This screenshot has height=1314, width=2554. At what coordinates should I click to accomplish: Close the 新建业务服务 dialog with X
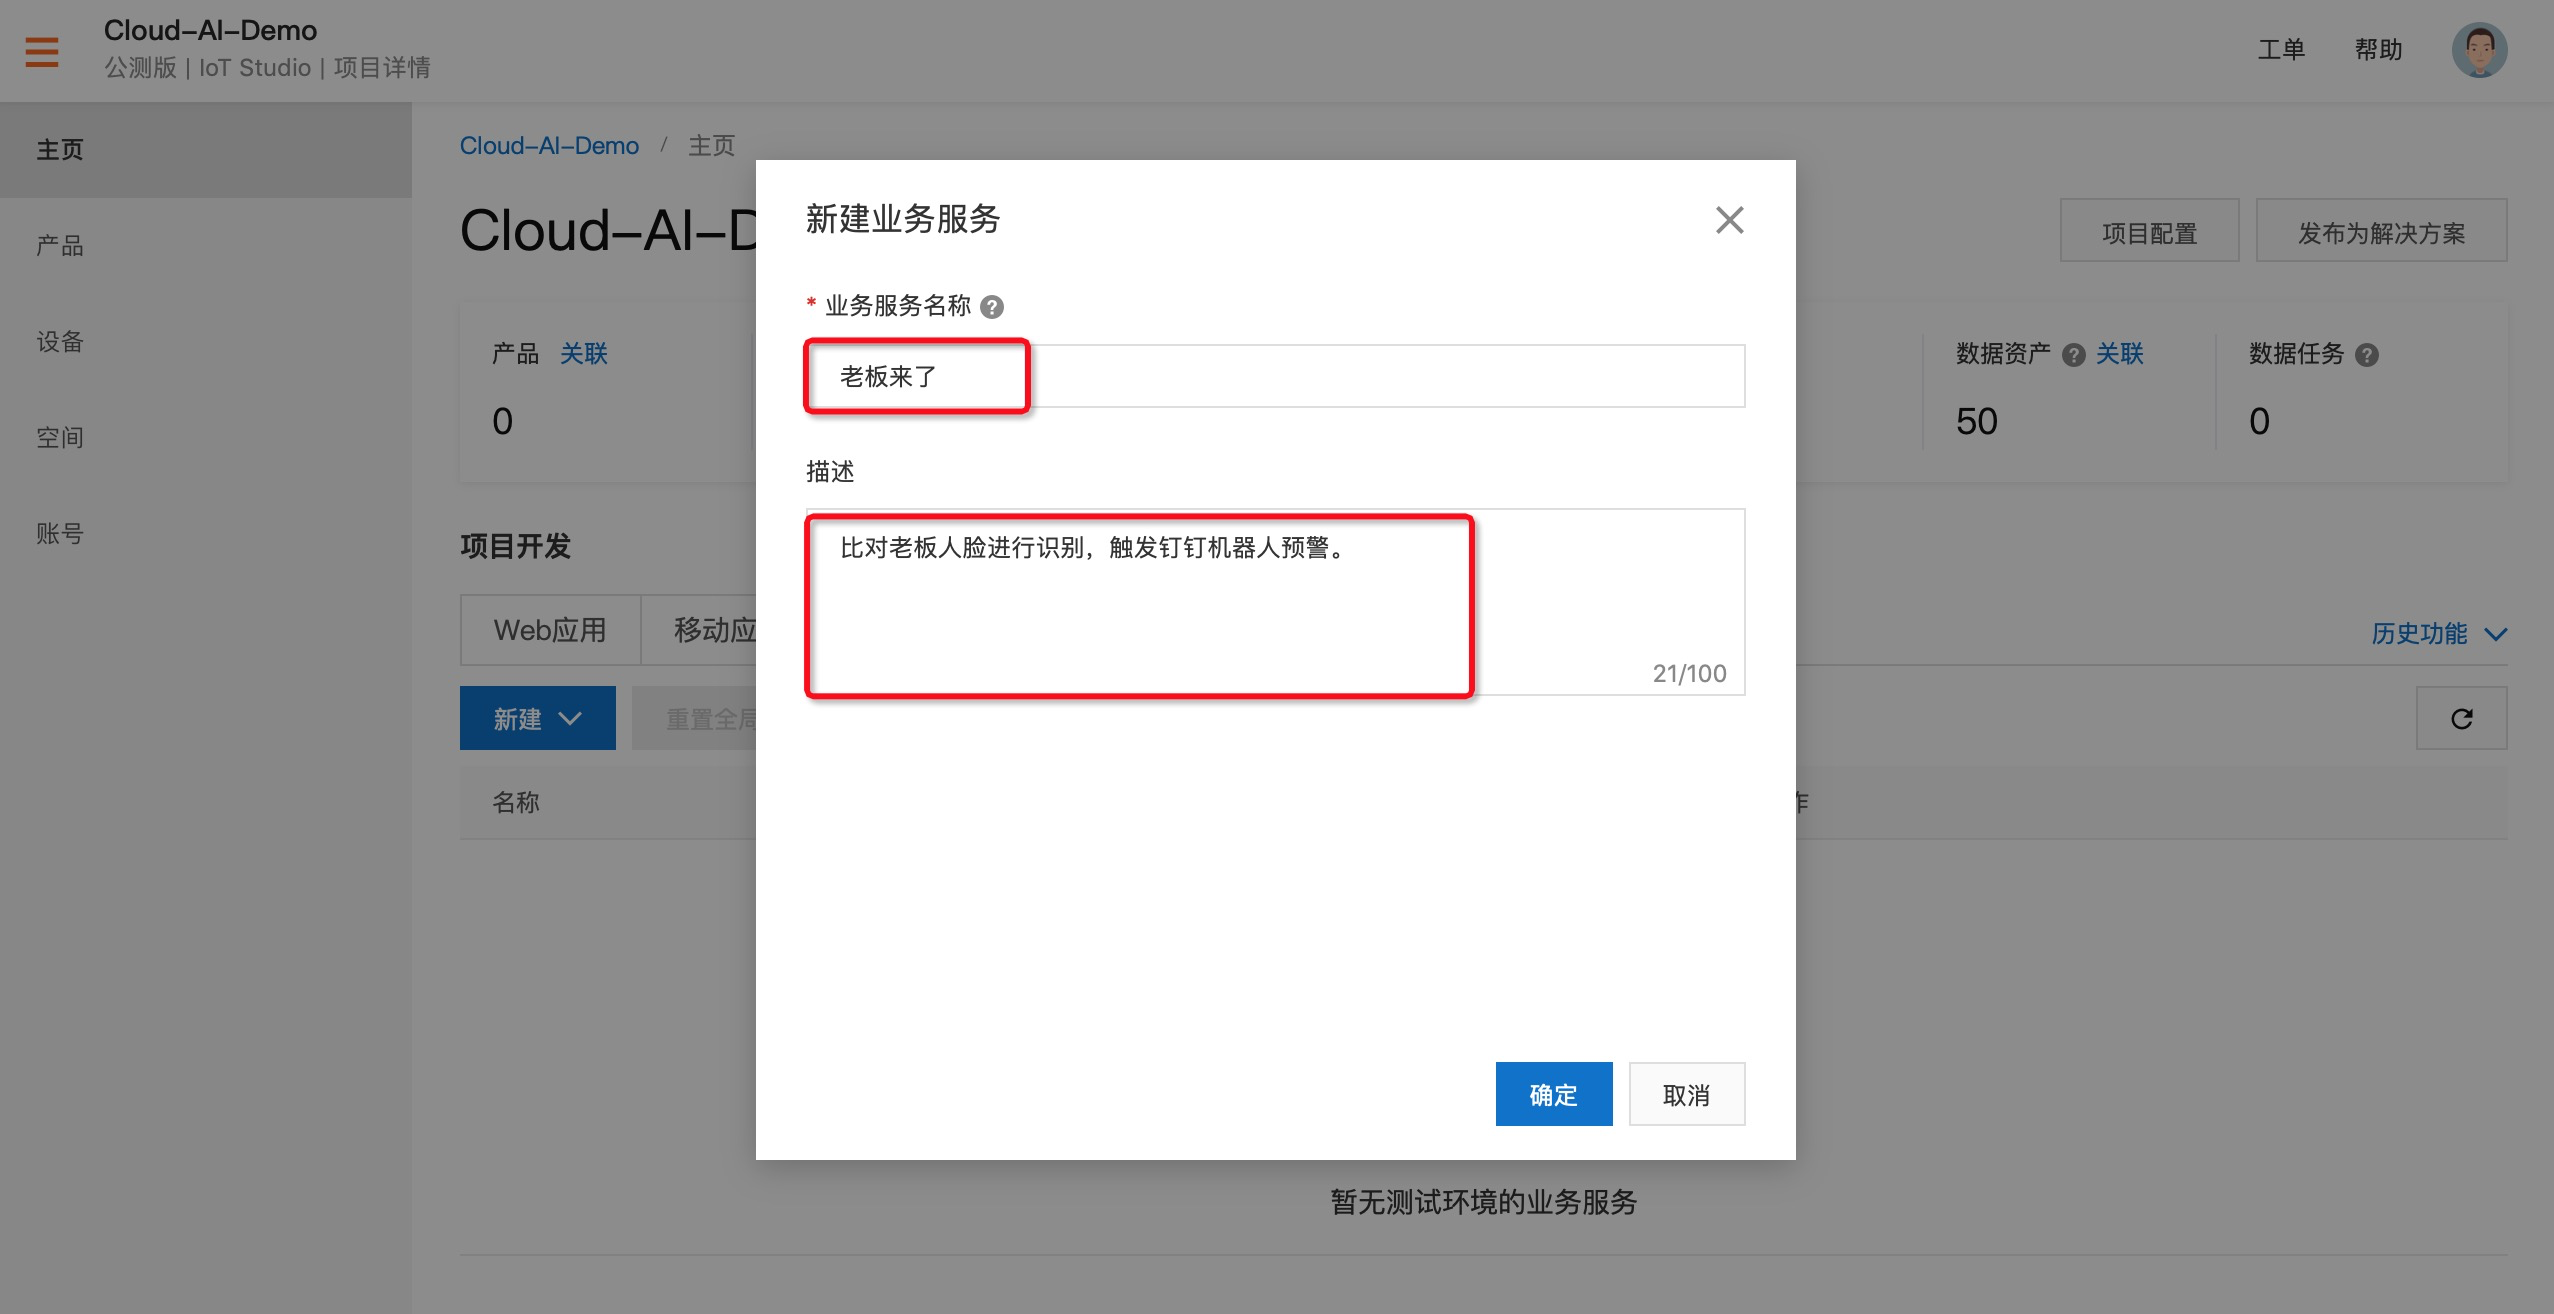(x=1729, y=220)
